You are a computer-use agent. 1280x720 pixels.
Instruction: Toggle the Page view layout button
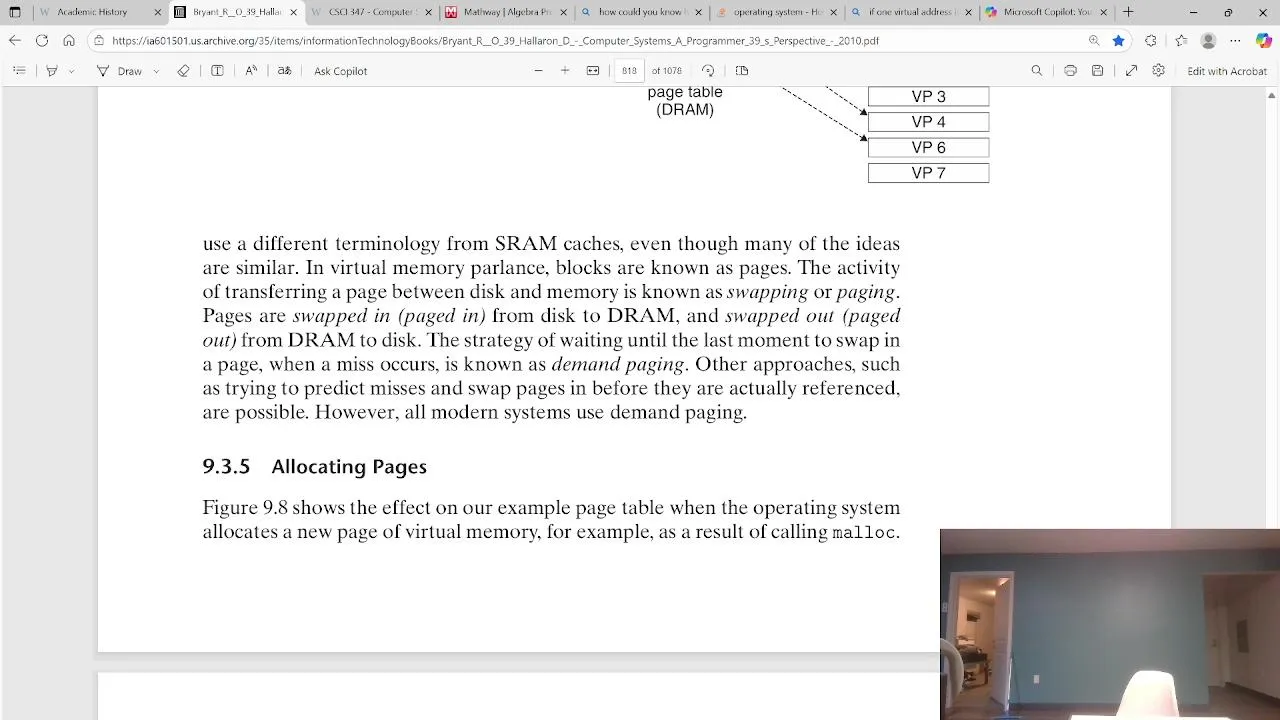[x=742, y=71]
